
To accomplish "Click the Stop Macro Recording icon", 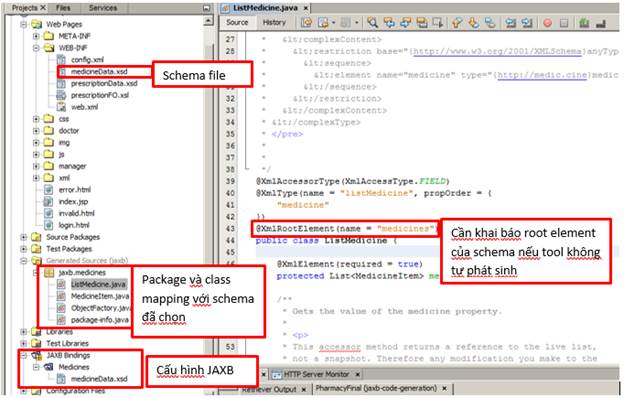I will point(564,23).
